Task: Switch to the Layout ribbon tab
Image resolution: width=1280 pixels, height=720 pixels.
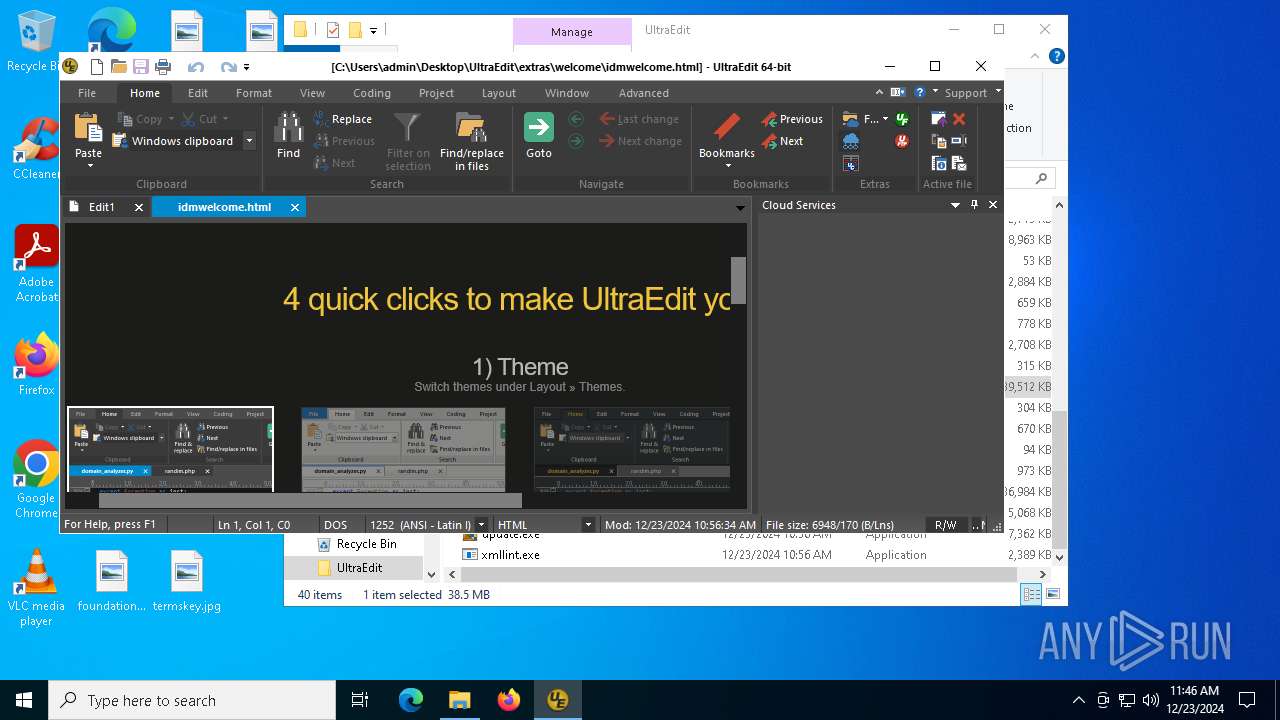Action: [499, 93]
